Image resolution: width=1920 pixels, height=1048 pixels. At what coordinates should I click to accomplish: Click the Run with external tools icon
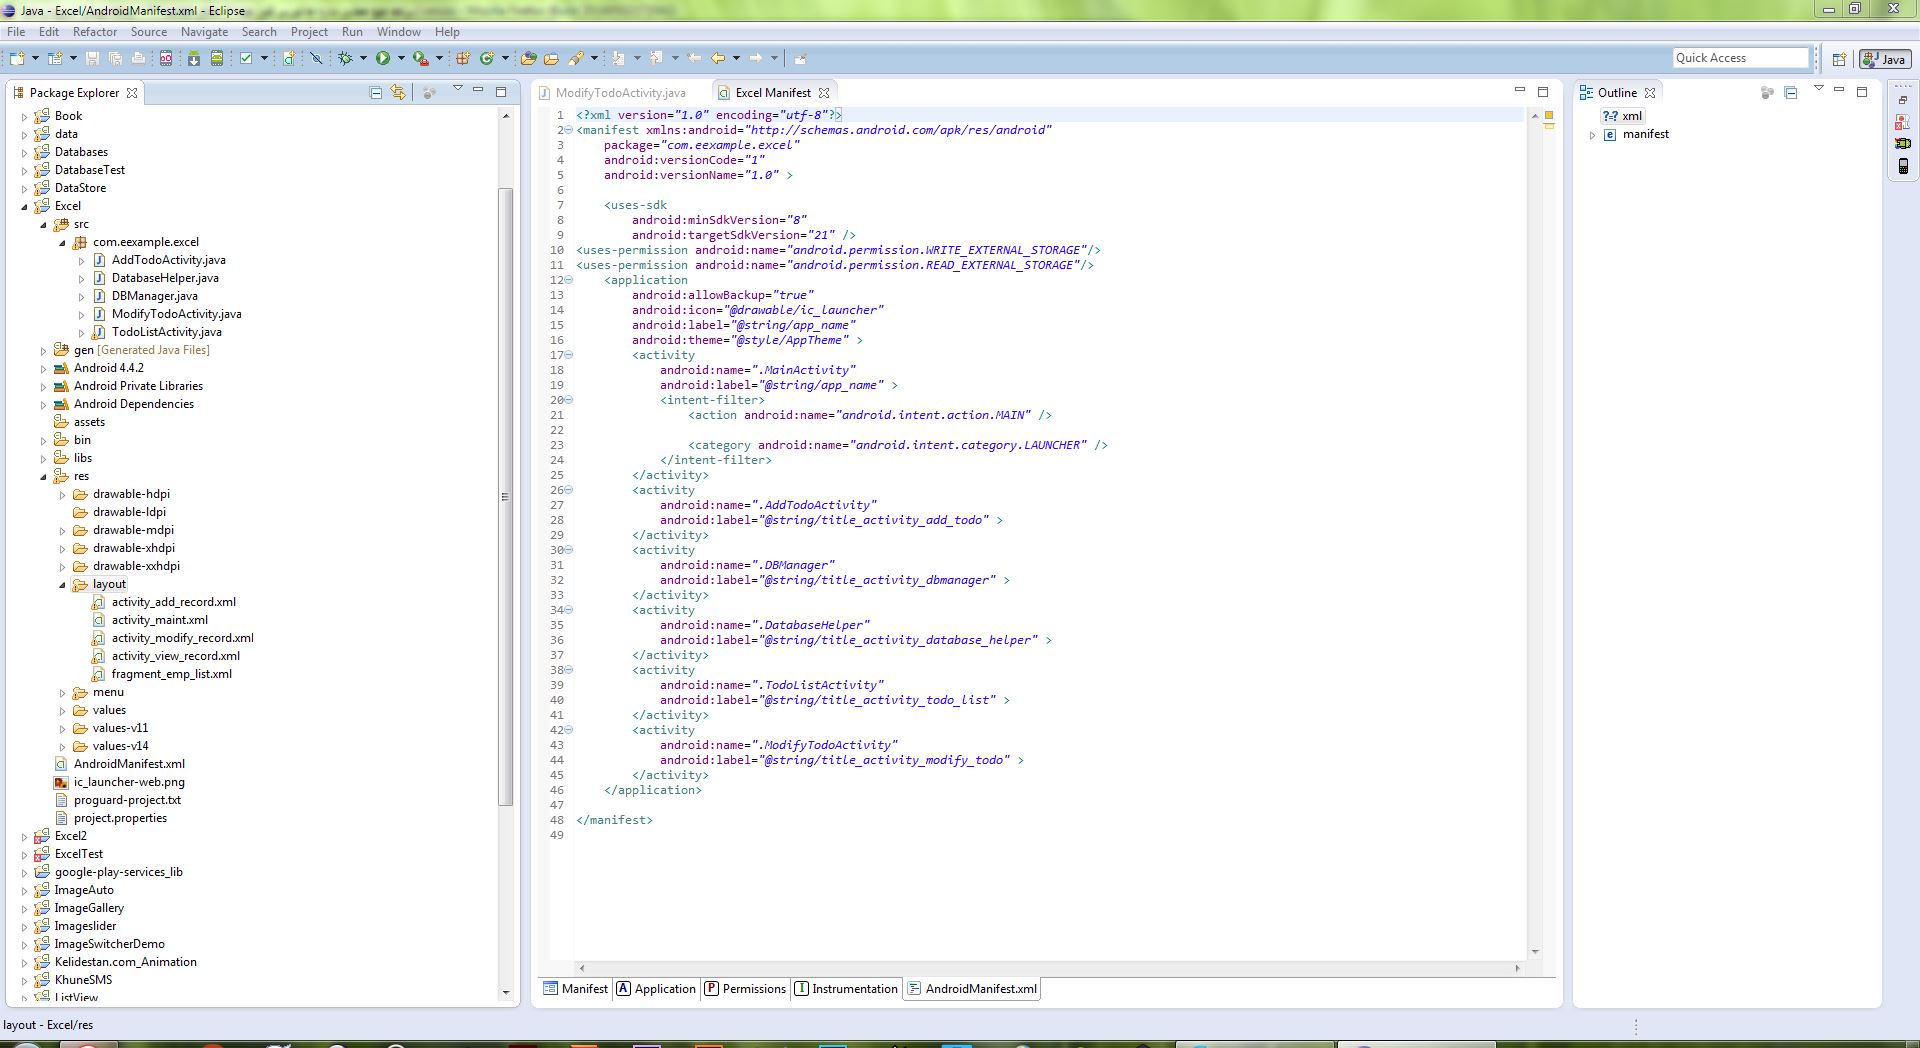(421, 58)
